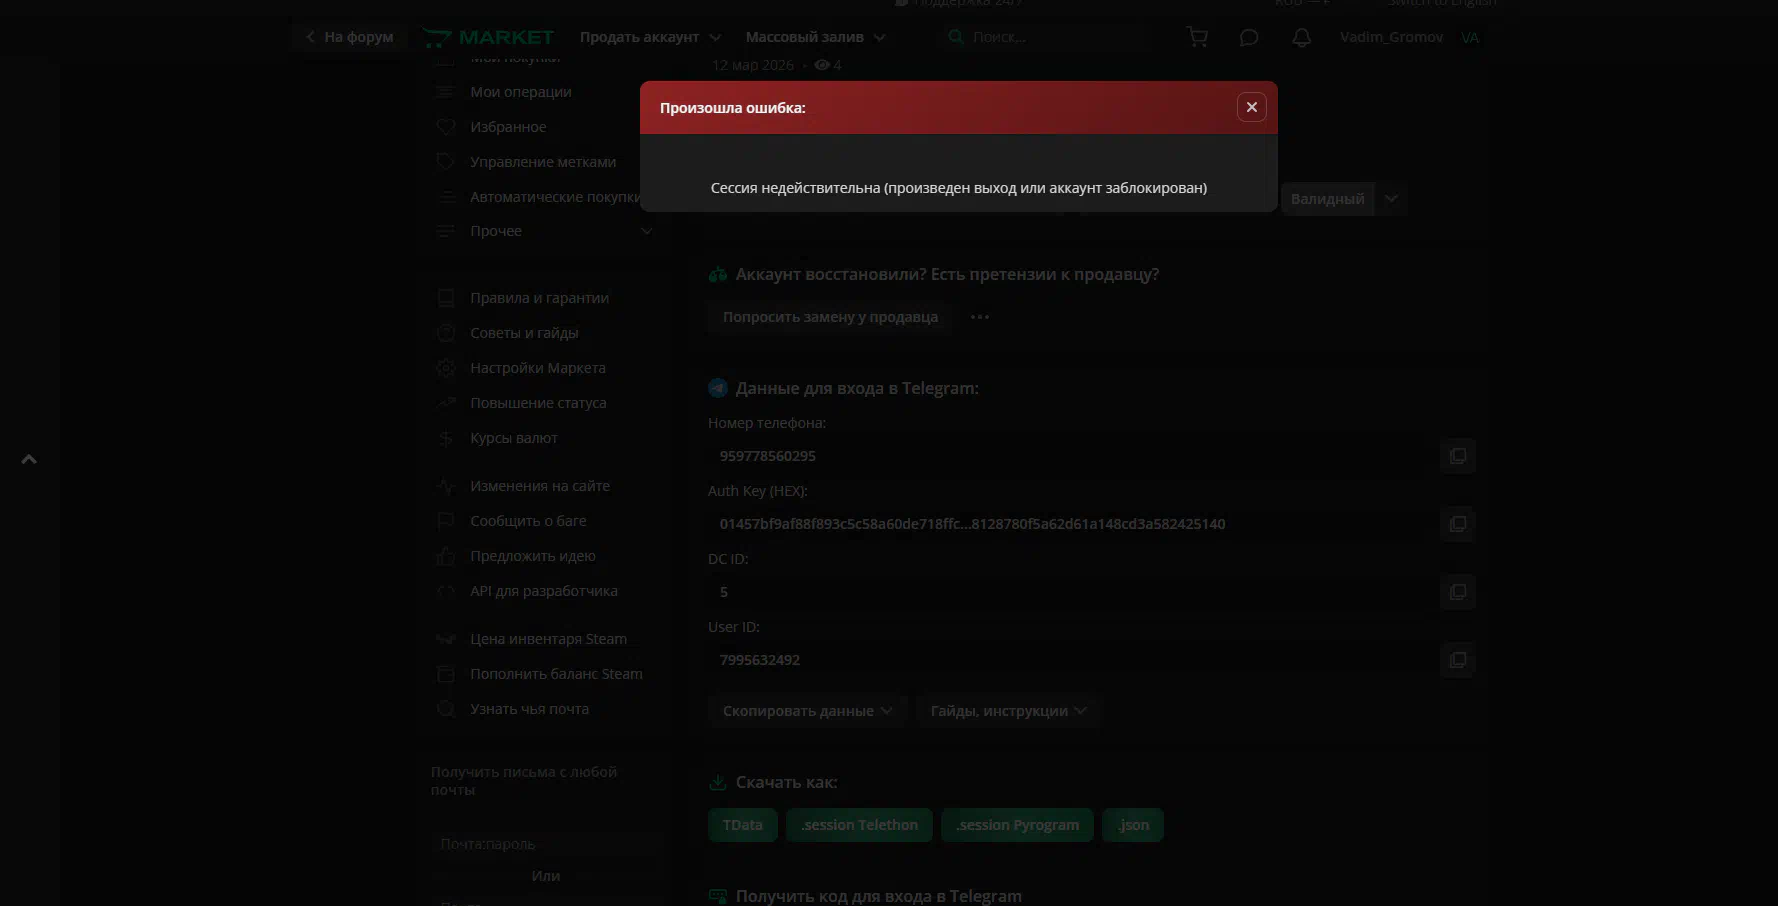Click the notifications bell icon
Screen dimensions: 1778x906
(1301, 37)
